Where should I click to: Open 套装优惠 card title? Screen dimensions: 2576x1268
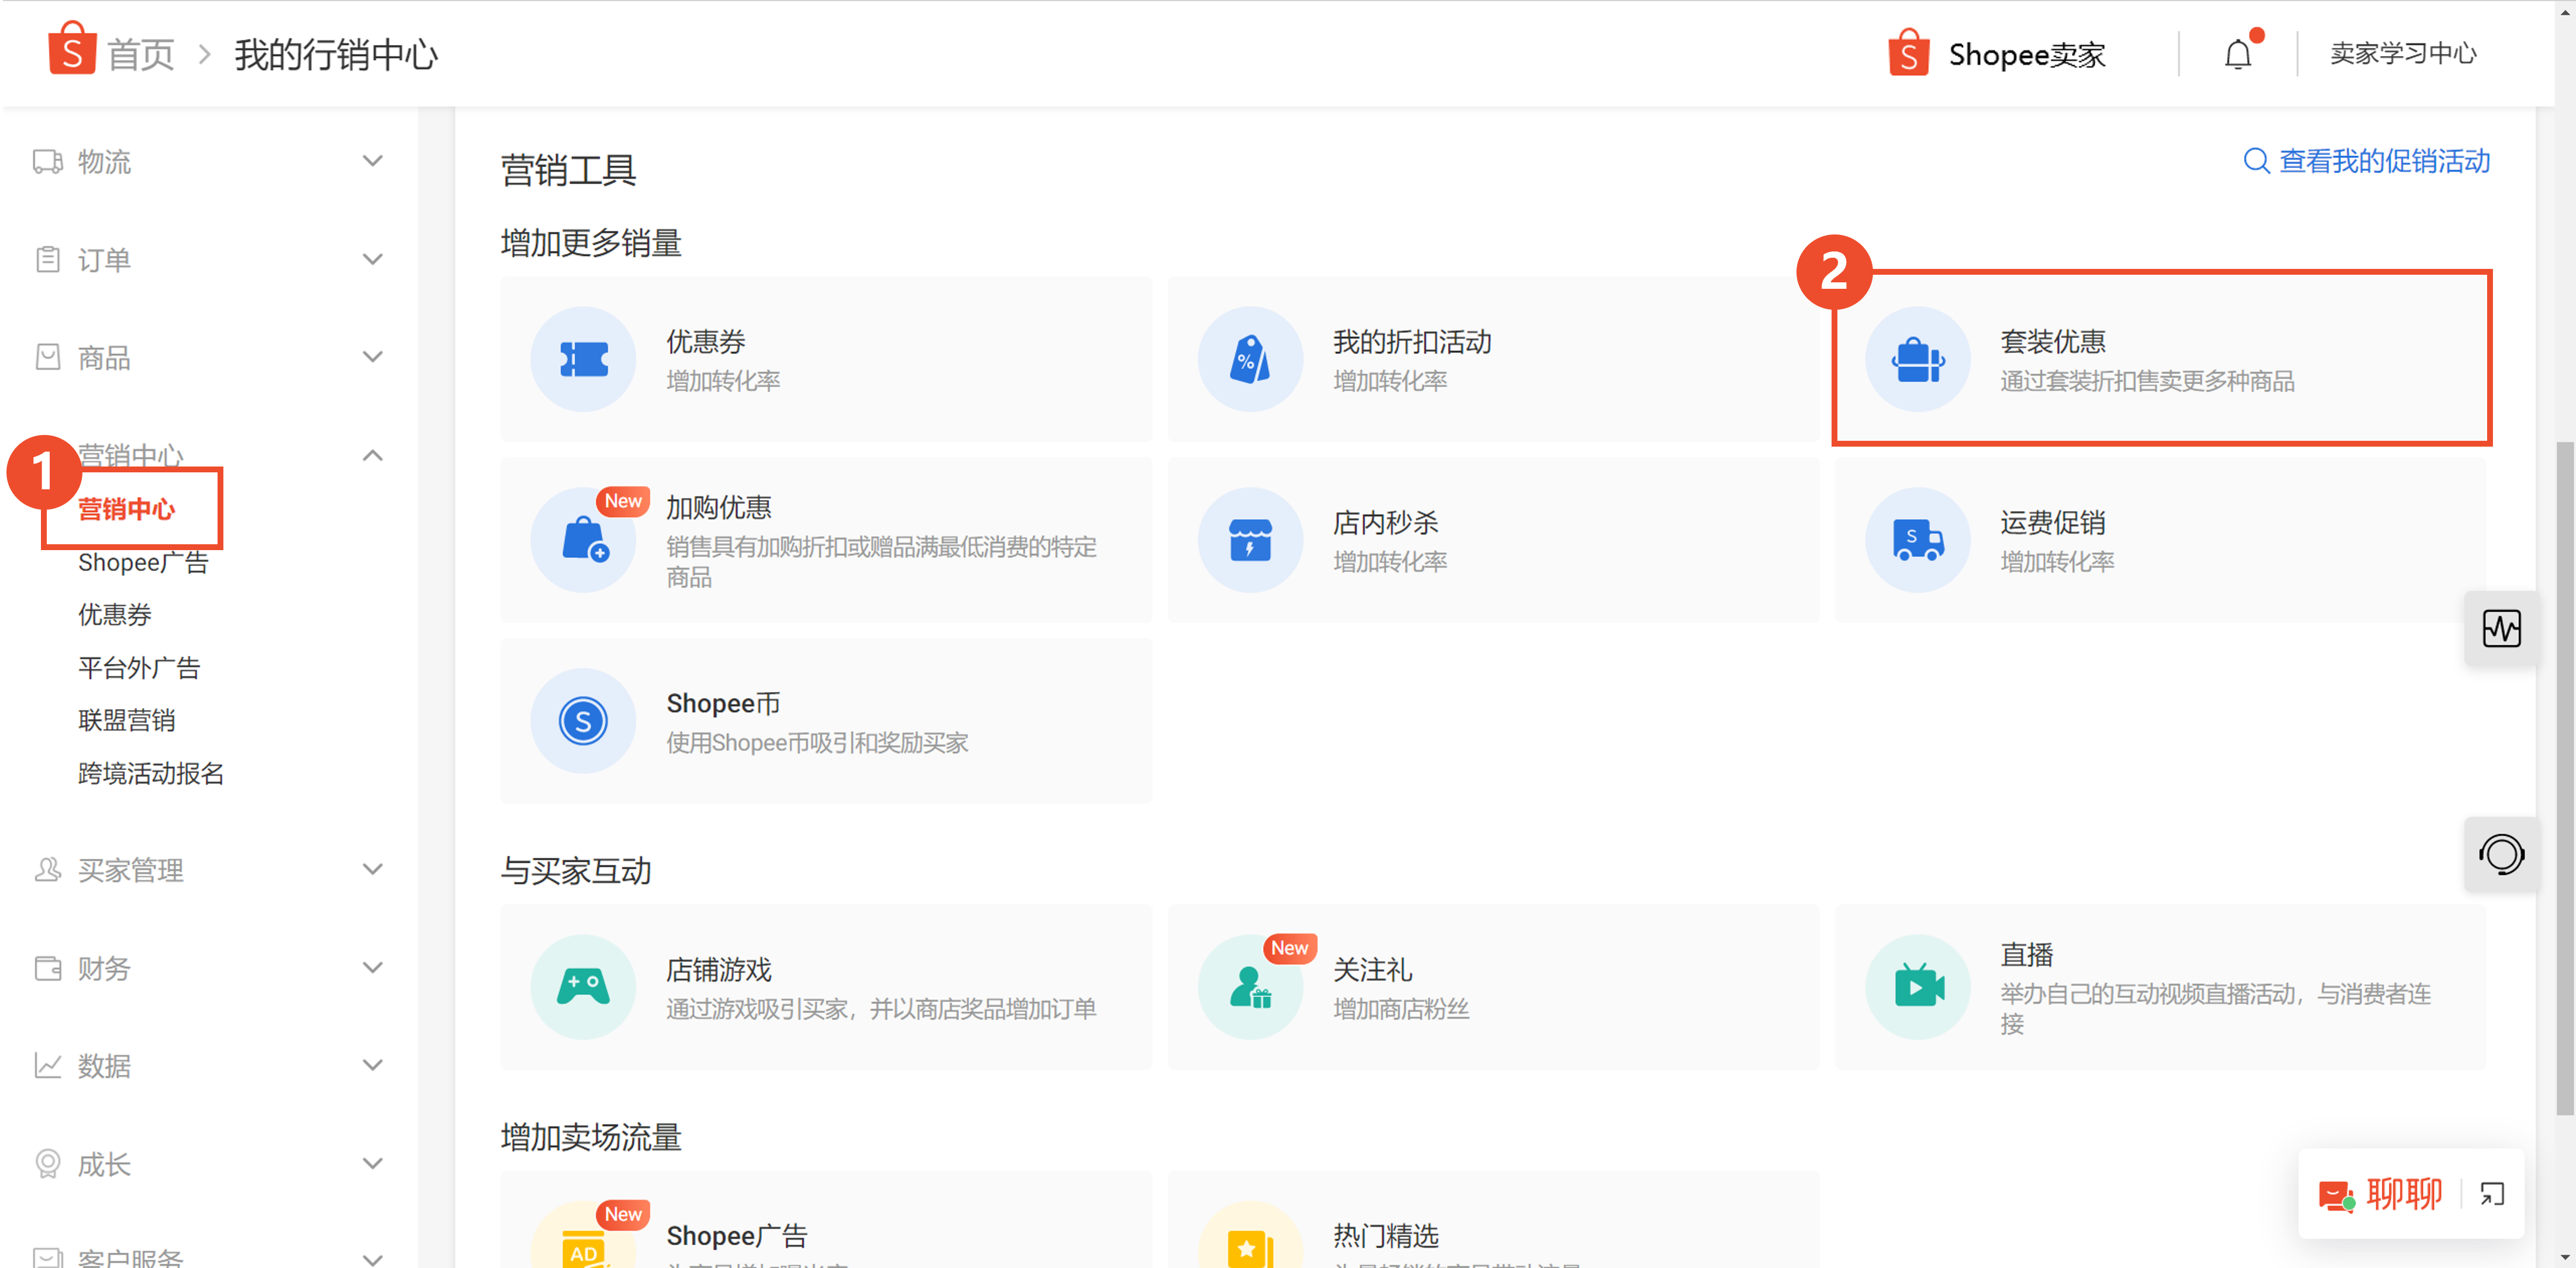coord(2053,341)
